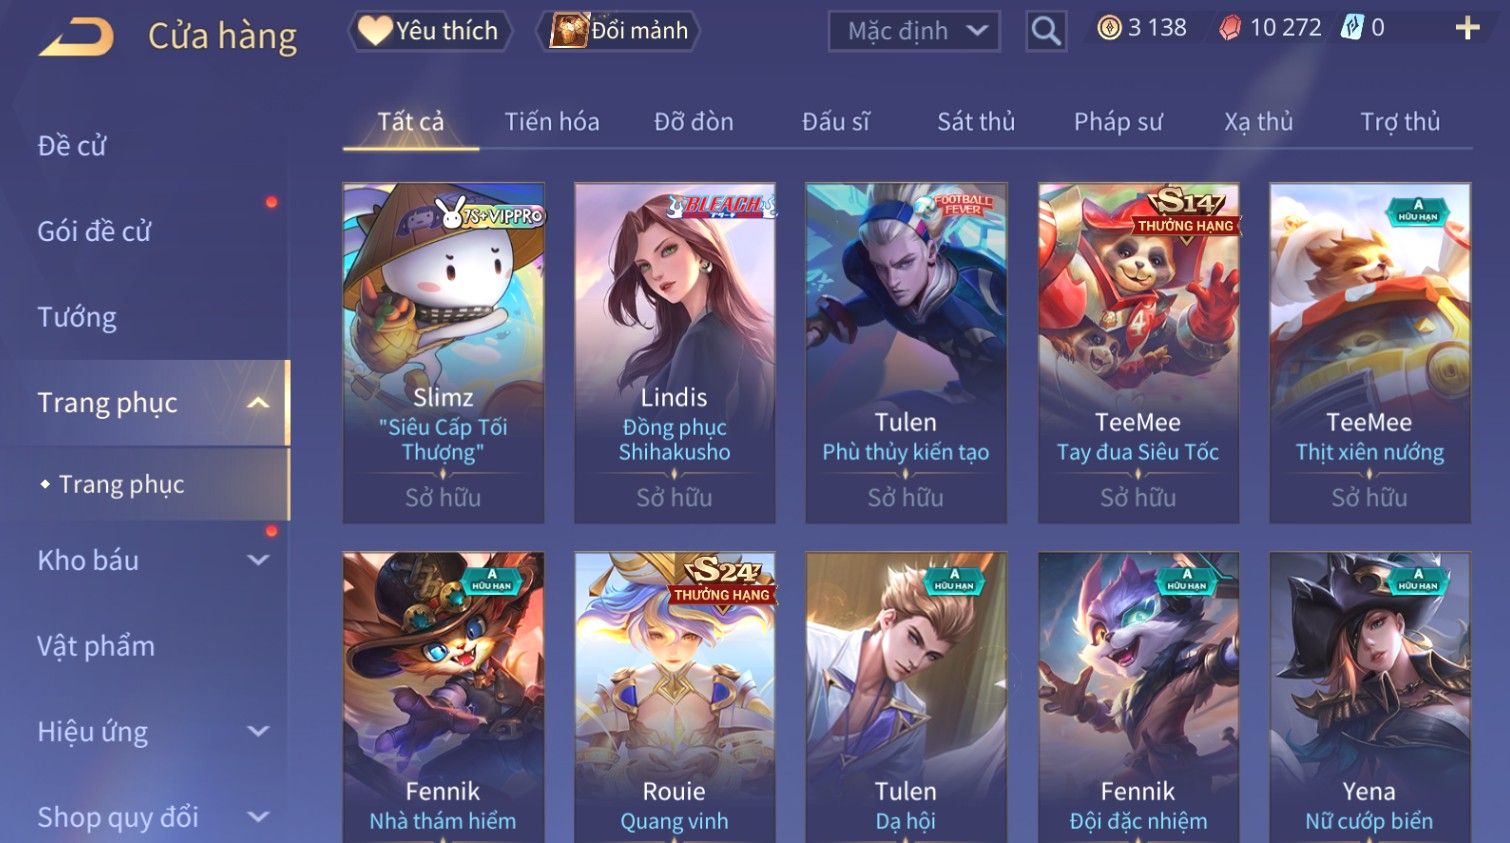Tap the blue voucher currency icon
Screen dimensions: 1510x843
point(1352,27)
